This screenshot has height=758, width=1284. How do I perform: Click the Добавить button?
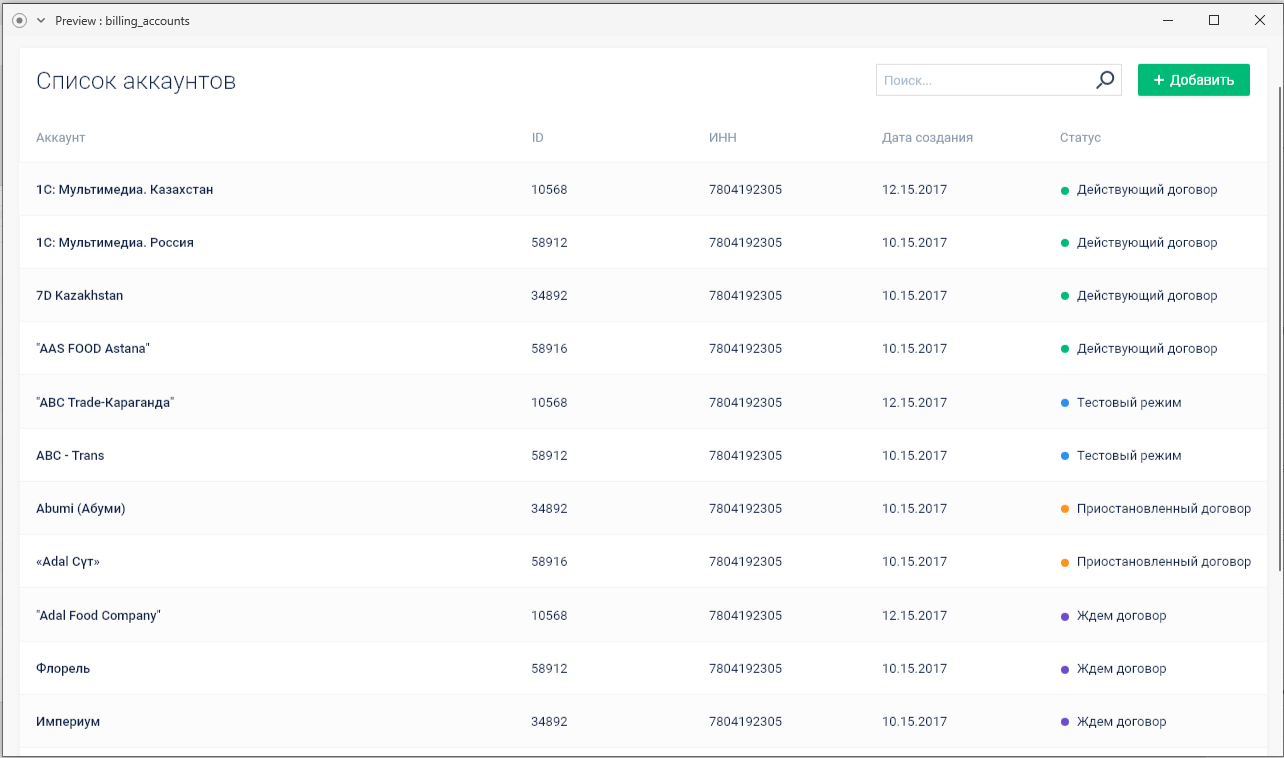coord(1194,80)
